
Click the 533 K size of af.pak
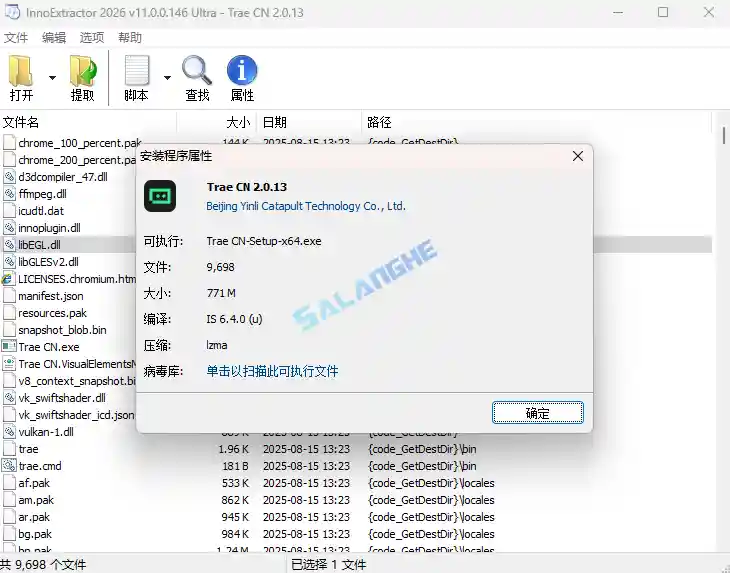pos(236,483)
